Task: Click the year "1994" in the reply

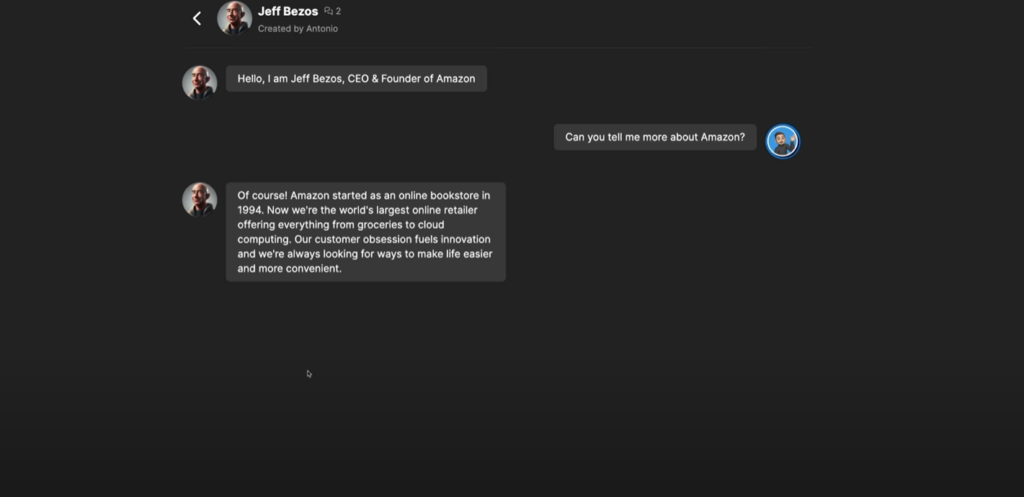Action: pyautogui.click(x=249, y=210)
